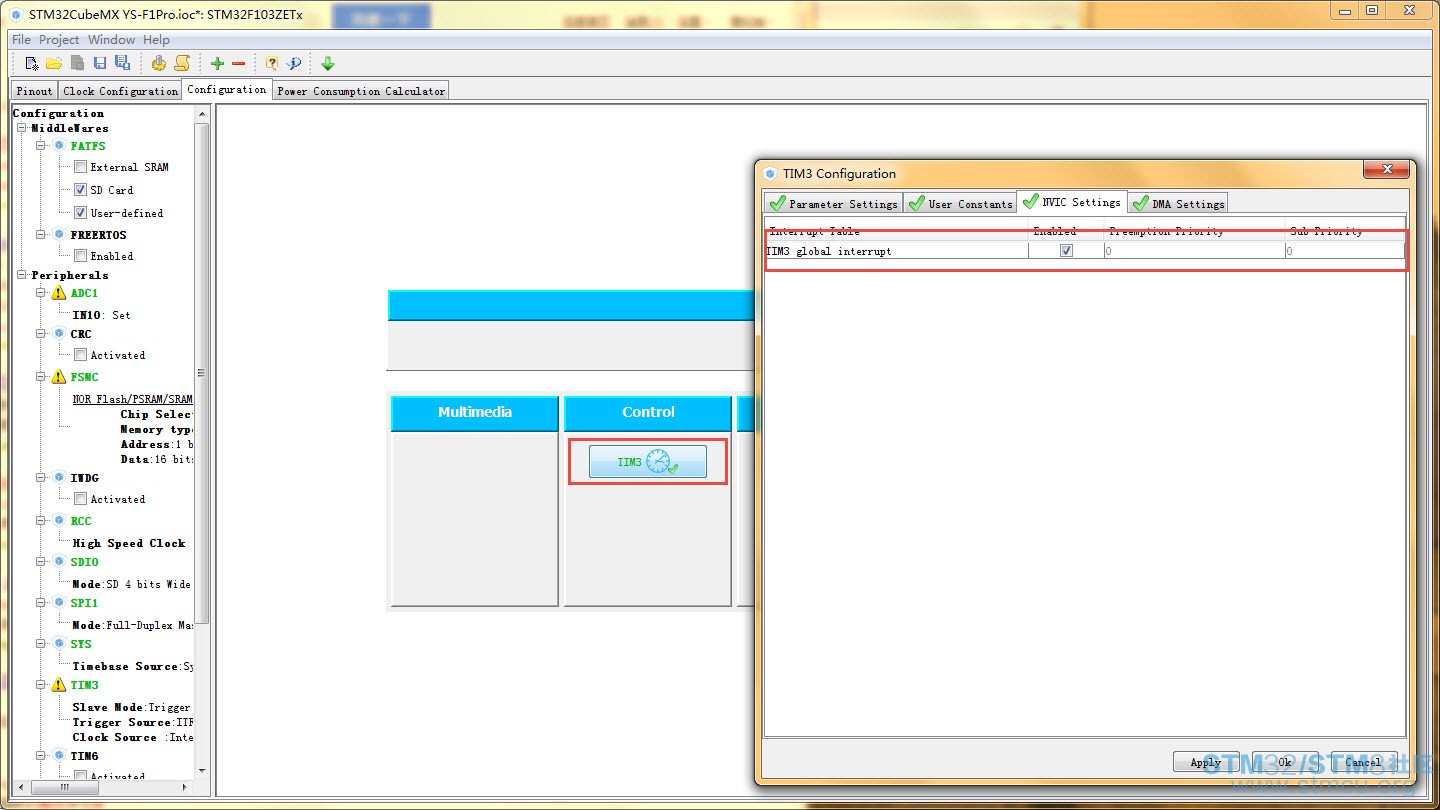Click the FREERTOS cube icon in tree
The width and height of the screenshot is (1440, 810).
(59, 234)
